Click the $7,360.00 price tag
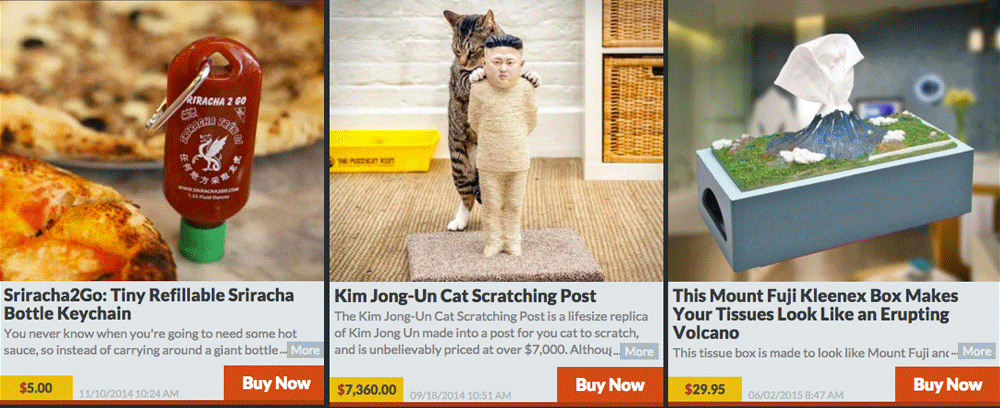The image size is (1000, 408). [x=366, y=389]
